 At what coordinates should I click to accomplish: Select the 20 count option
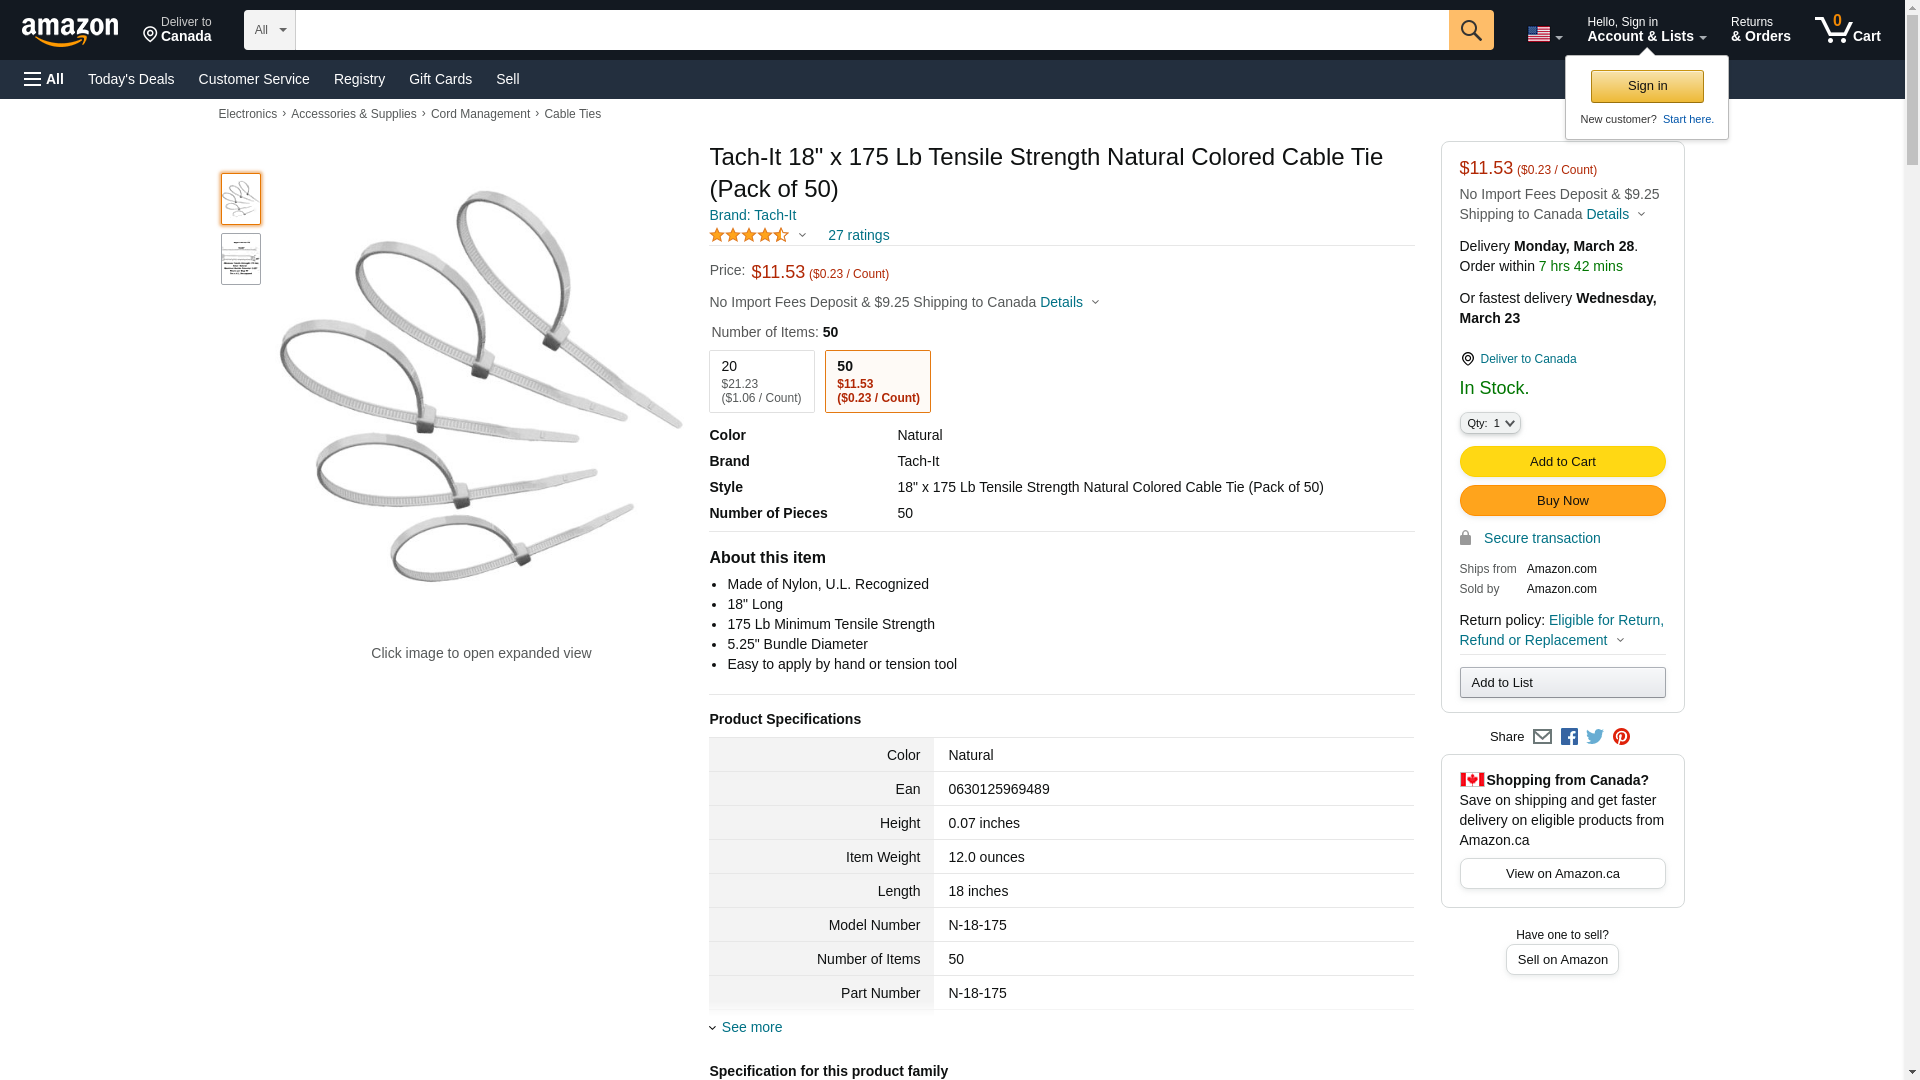point(762,381)
